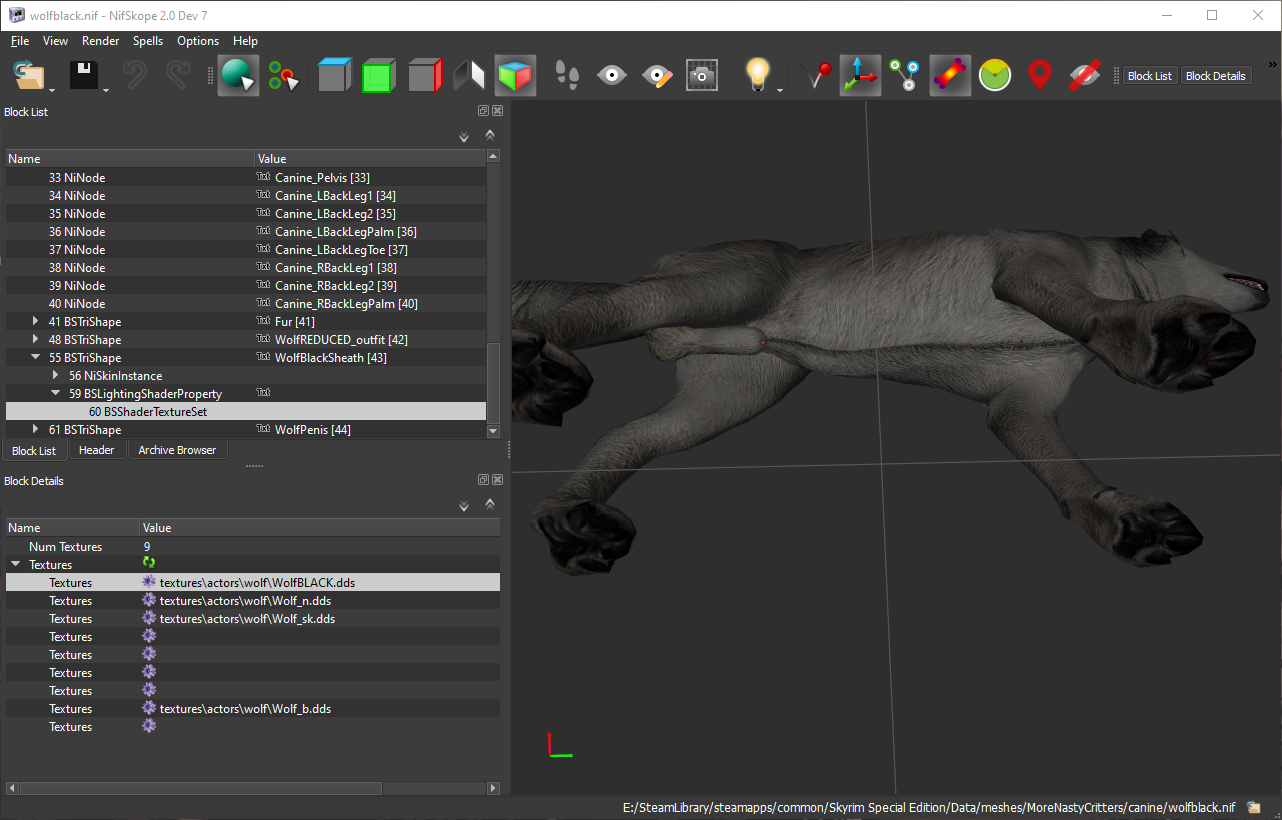Open the Save icon dropdown arrow
The image size is (1282, 820).
point(105,90)
